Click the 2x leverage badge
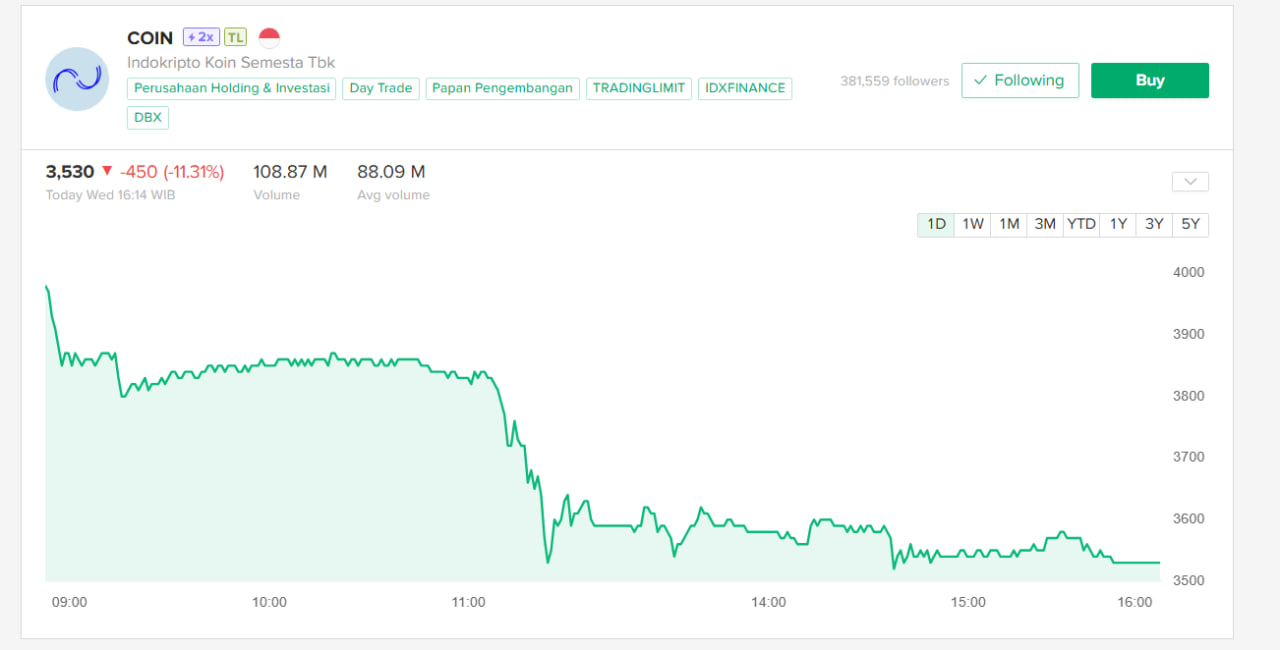Screen dimensions: 1280x650 click(201, 37)
